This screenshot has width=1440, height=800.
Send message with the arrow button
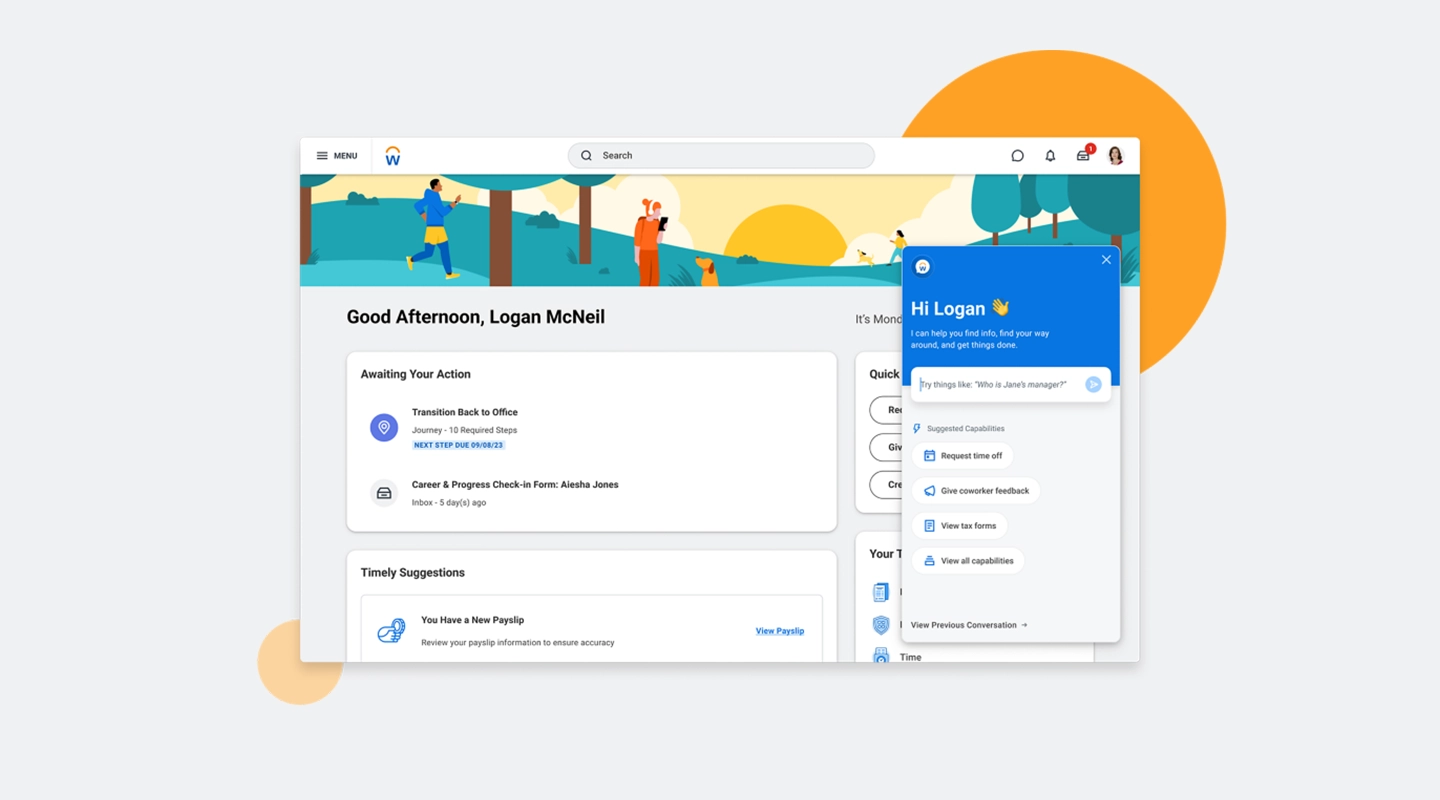pyautogui.click(x=1094, y=385)
